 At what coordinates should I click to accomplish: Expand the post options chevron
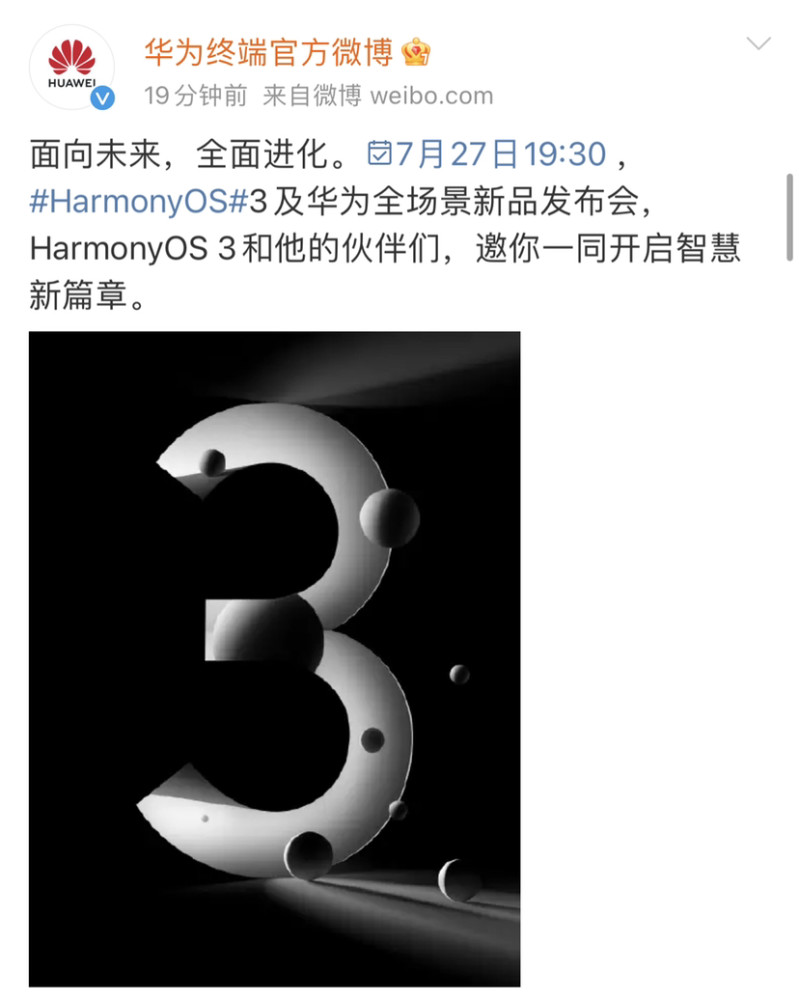[x=758, y=43]
